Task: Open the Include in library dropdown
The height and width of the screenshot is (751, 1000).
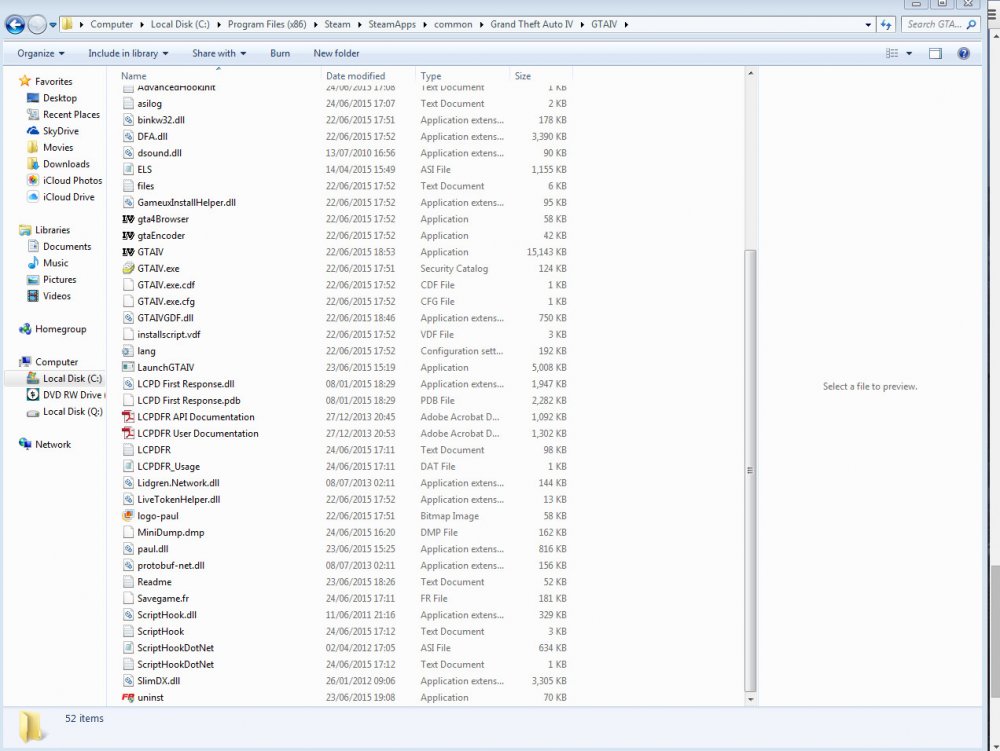Action: [x=128, y=54]
